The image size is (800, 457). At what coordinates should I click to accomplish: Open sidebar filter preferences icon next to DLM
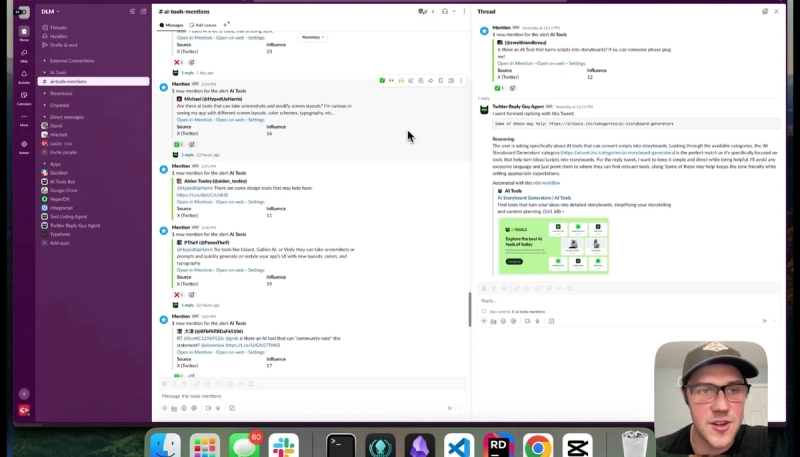132,11
